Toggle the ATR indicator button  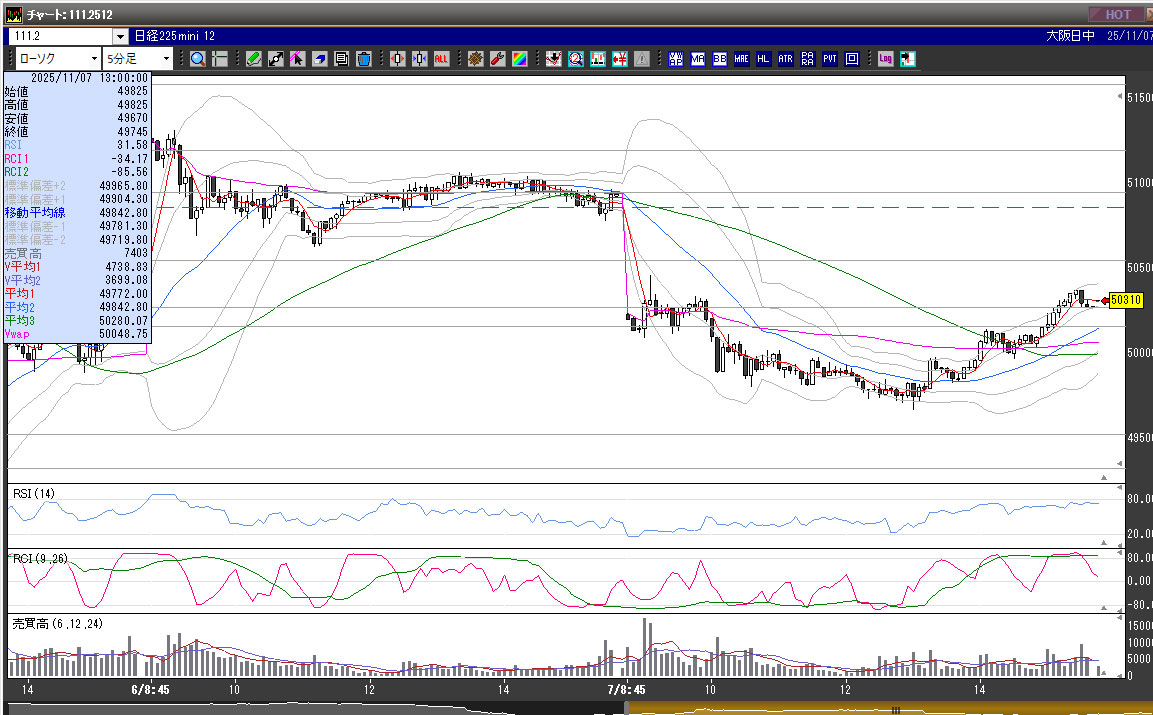786,59
